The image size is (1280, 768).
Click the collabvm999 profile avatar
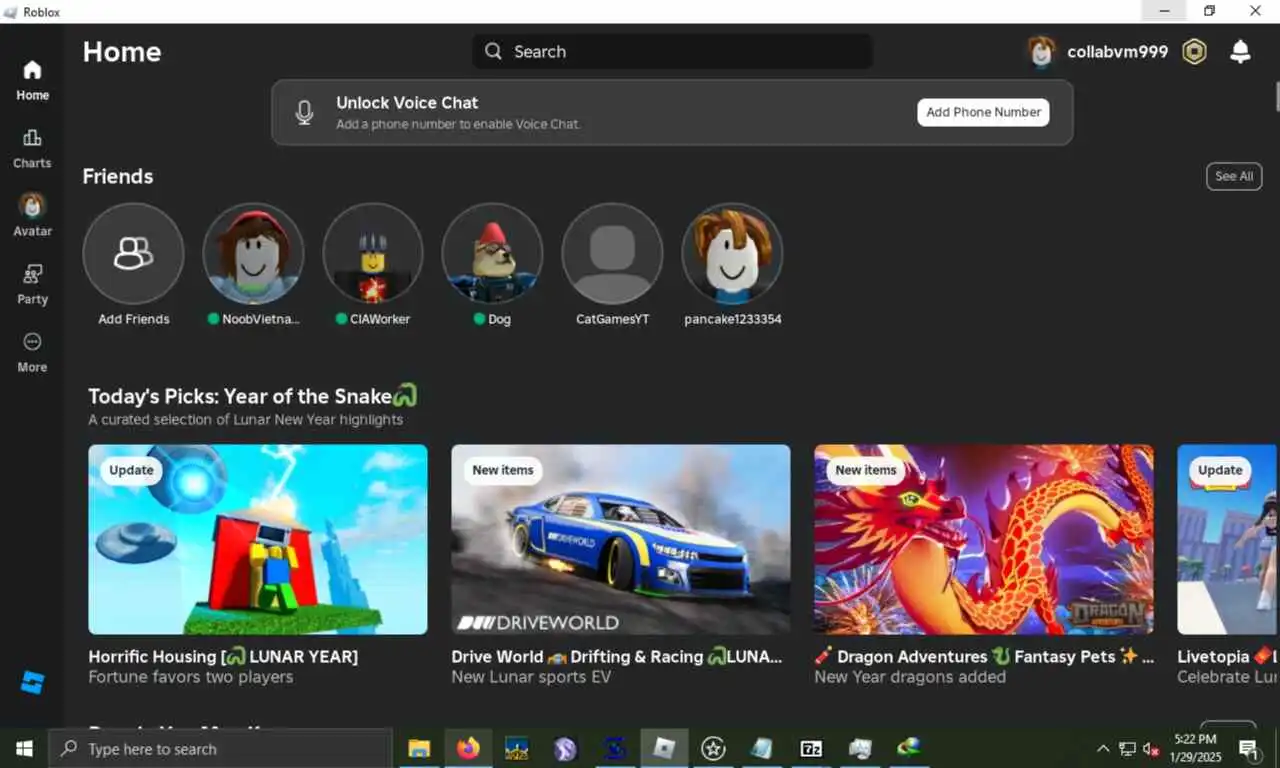tap(1042, 52)
